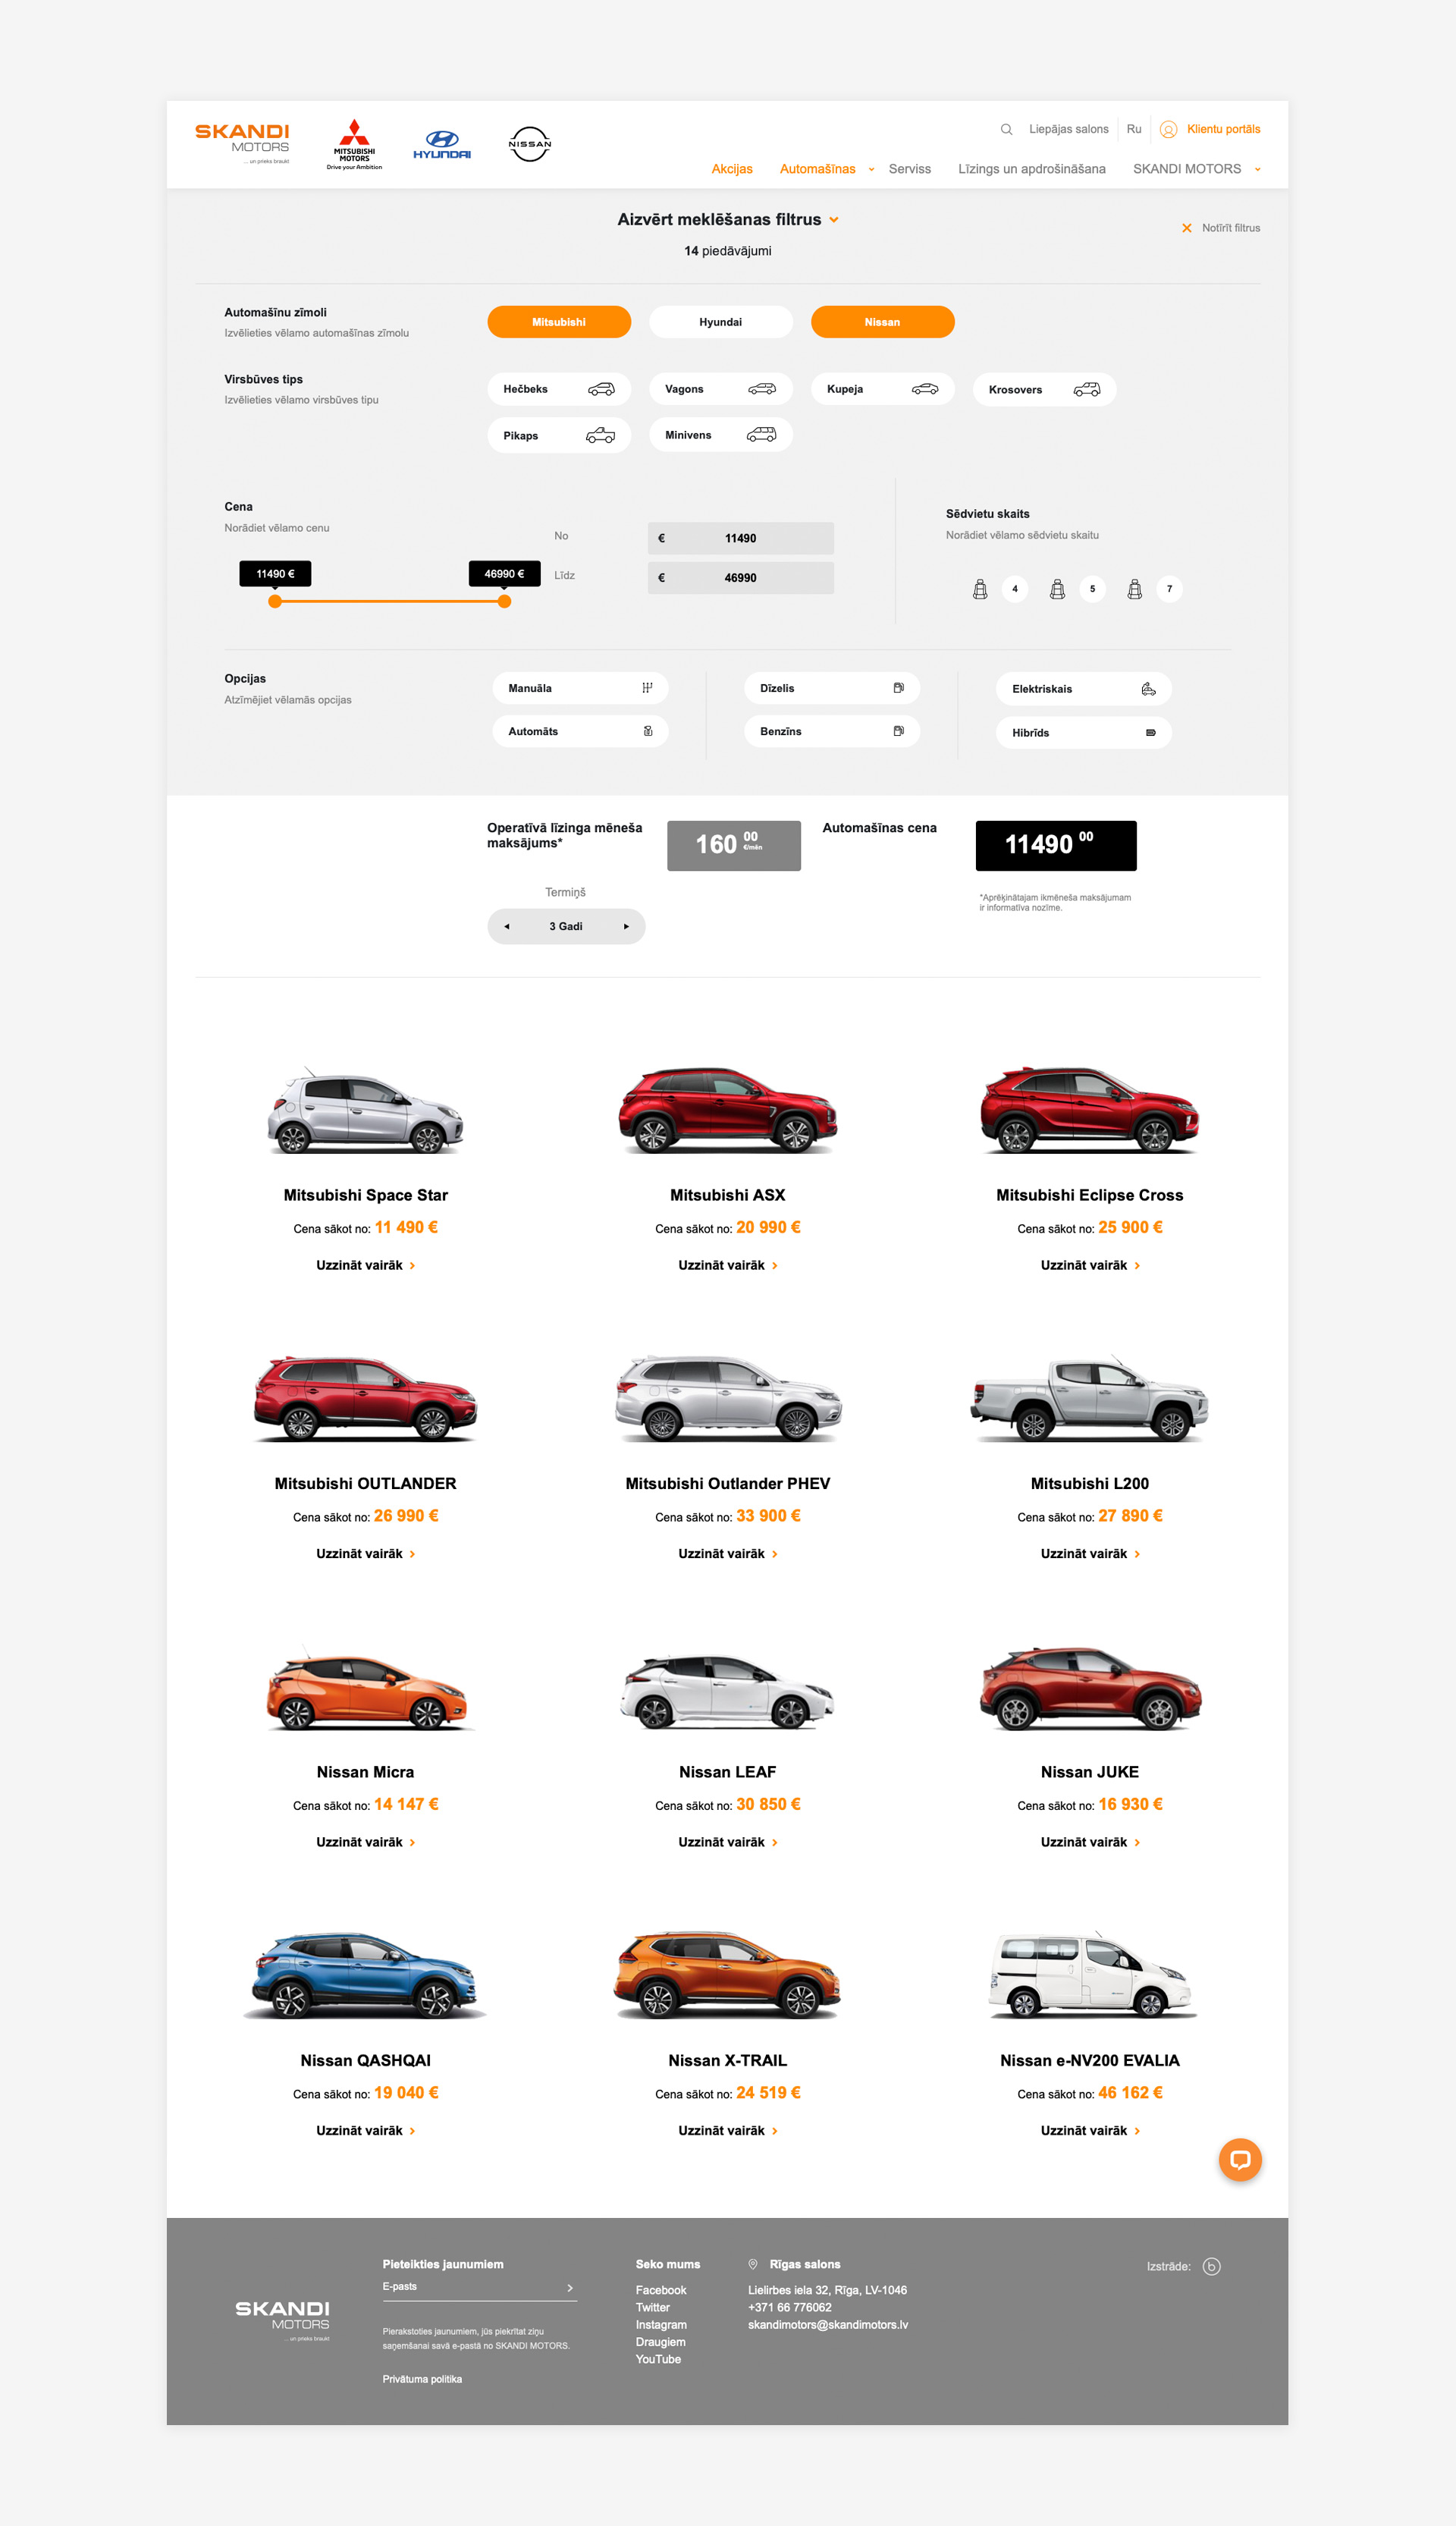Enable the Hibrīds option
Screen dimensions: 1456x2526
(x=1084, y=733)
